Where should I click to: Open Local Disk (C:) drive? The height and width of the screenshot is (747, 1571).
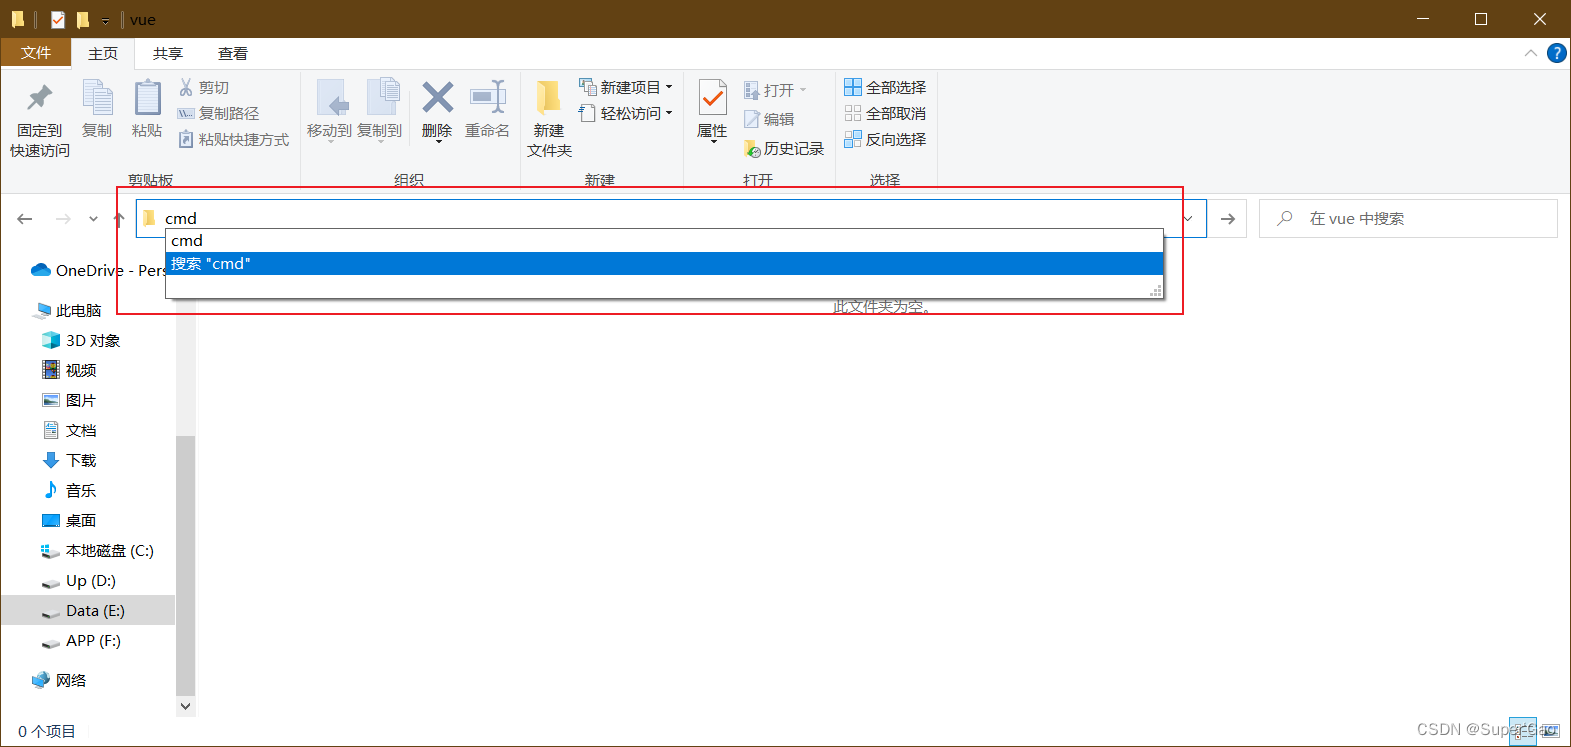pos(98,551)
